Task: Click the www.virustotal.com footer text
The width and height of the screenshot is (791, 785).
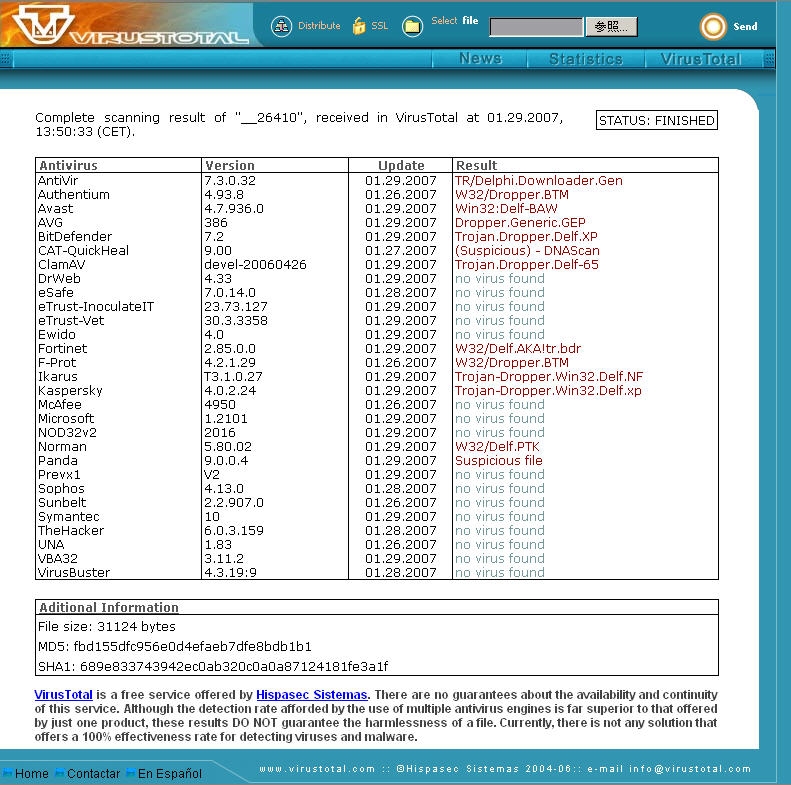Action: tap(317, 769)
